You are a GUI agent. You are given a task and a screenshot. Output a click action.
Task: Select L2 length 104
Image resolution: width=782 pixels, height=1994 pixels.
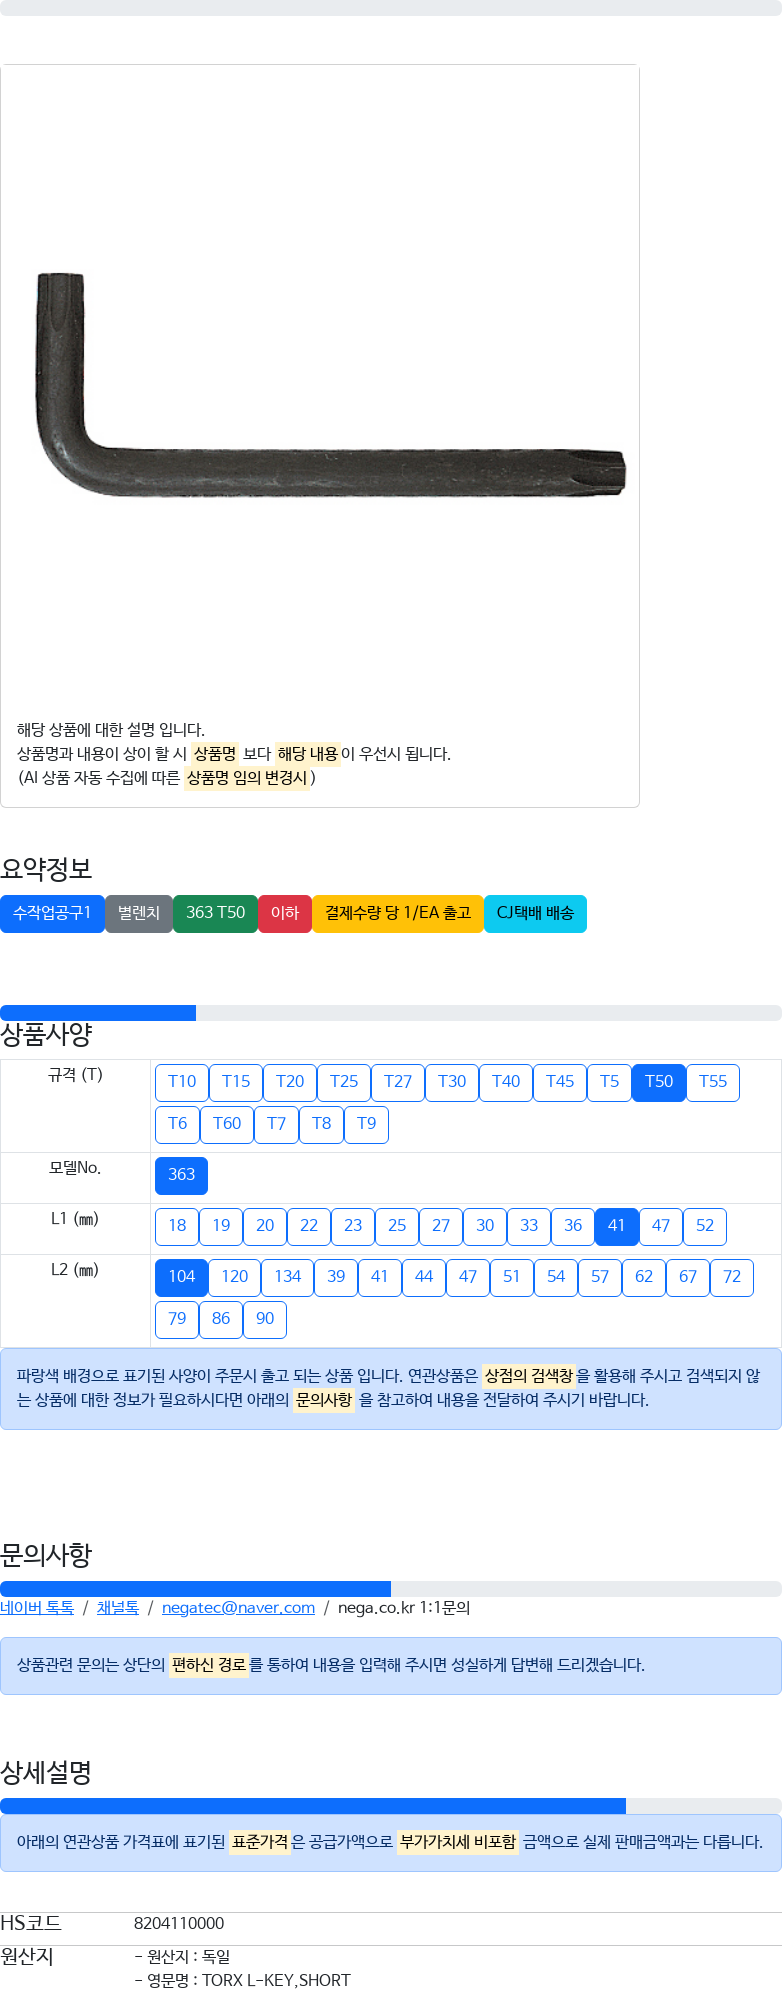181,1277
